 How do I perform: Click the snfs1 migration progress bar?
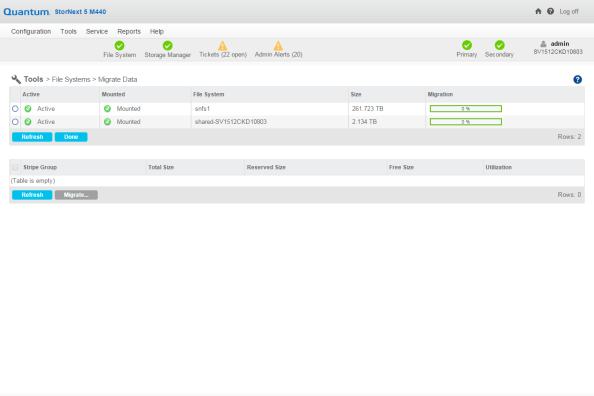[466, 109]
